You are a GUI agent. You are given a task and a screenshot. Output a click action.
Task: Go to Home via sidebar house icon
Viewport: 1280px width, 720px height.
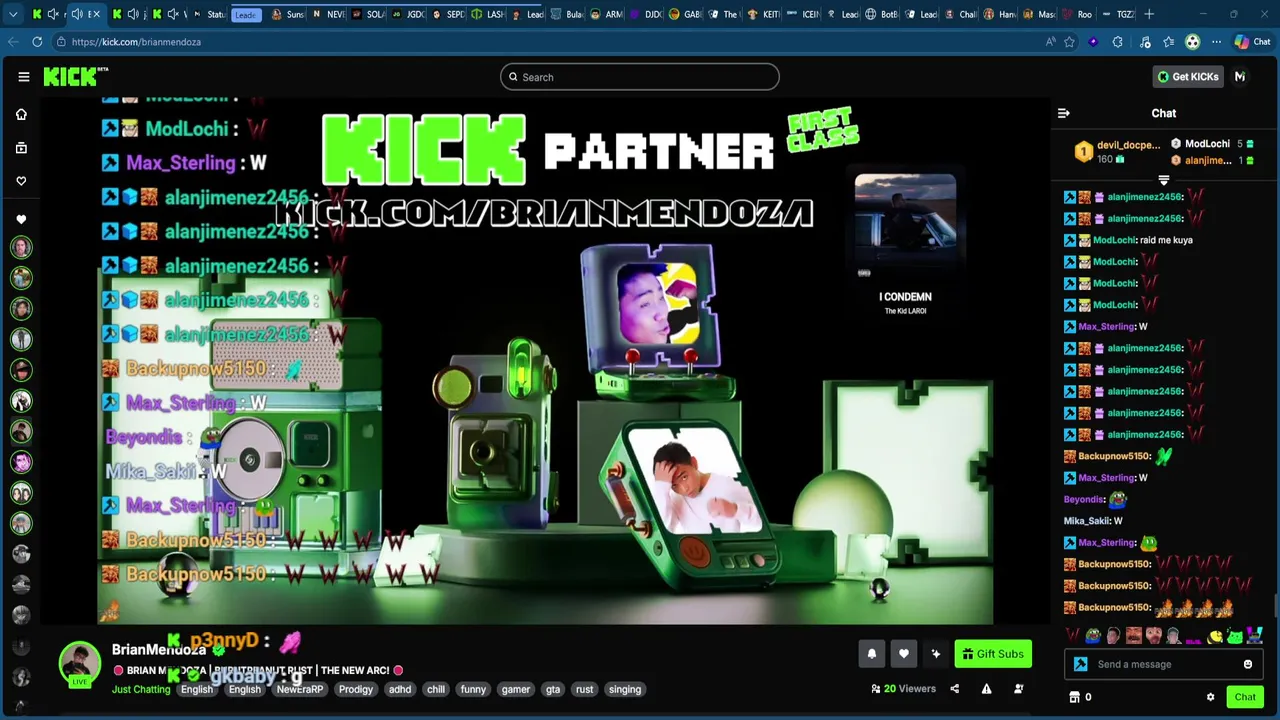[x=21, y=114]
